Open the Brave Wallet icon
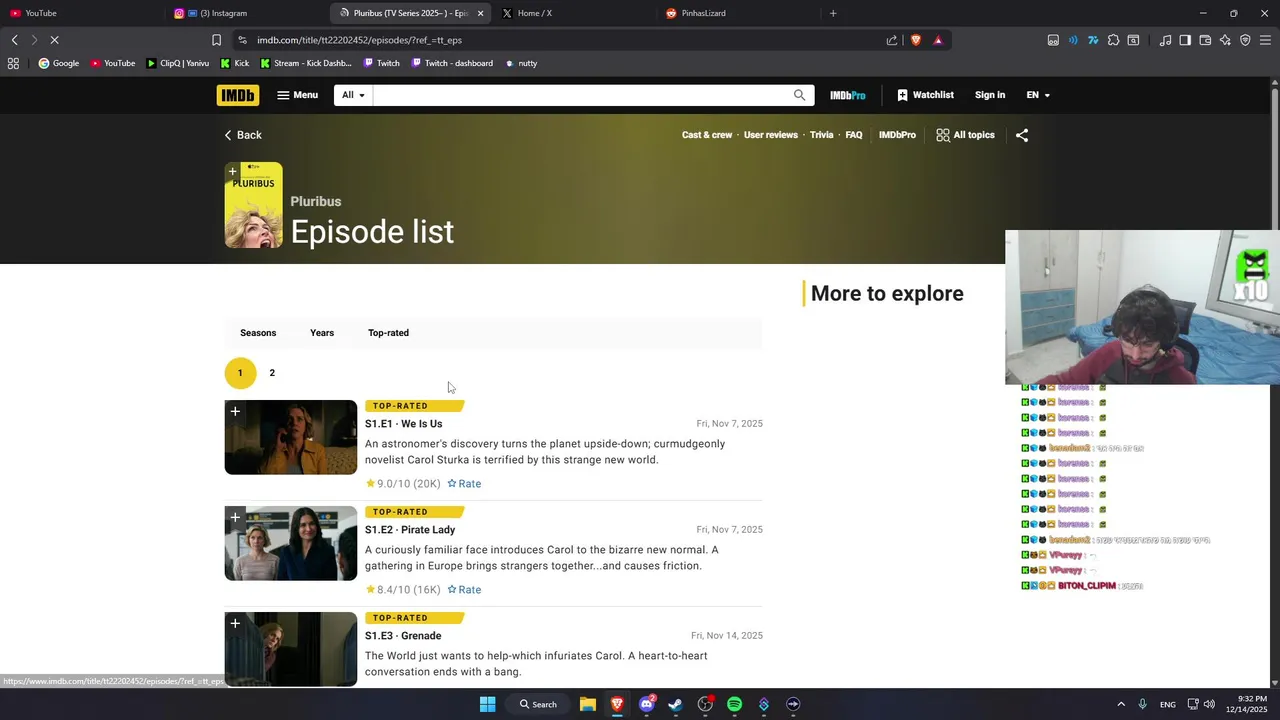 tap(1205, 40)
